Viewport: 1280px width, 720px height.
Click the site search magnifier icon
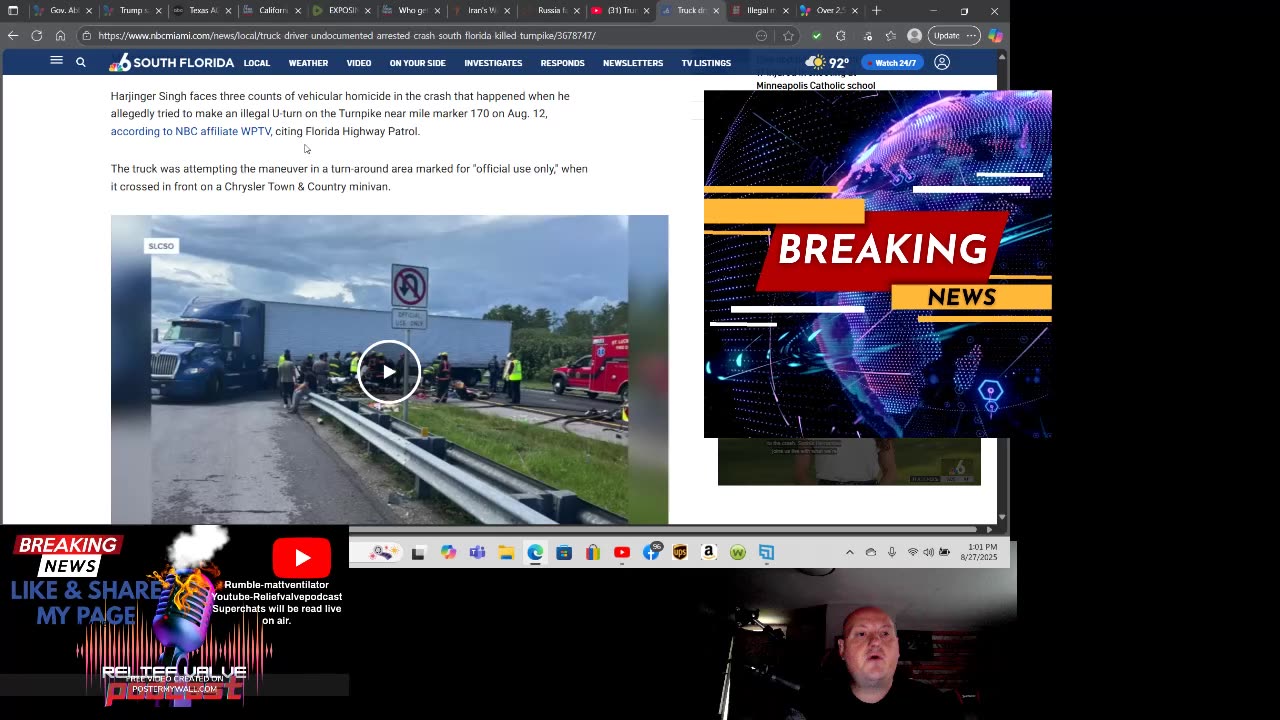[81, 62]
